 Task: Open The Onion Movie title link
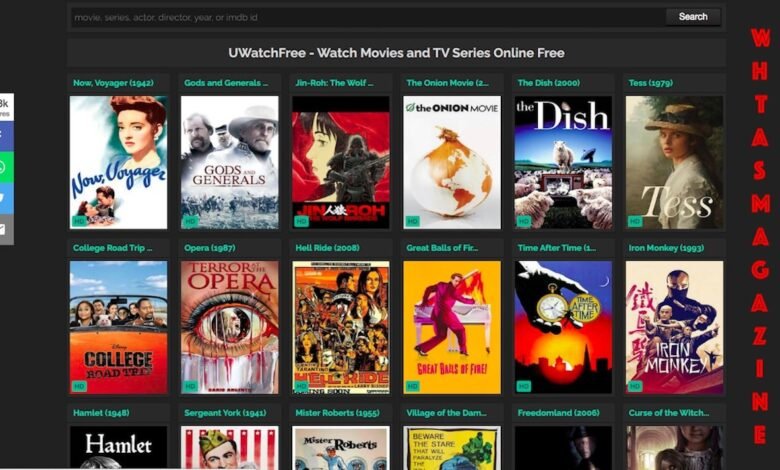point(447,83)
